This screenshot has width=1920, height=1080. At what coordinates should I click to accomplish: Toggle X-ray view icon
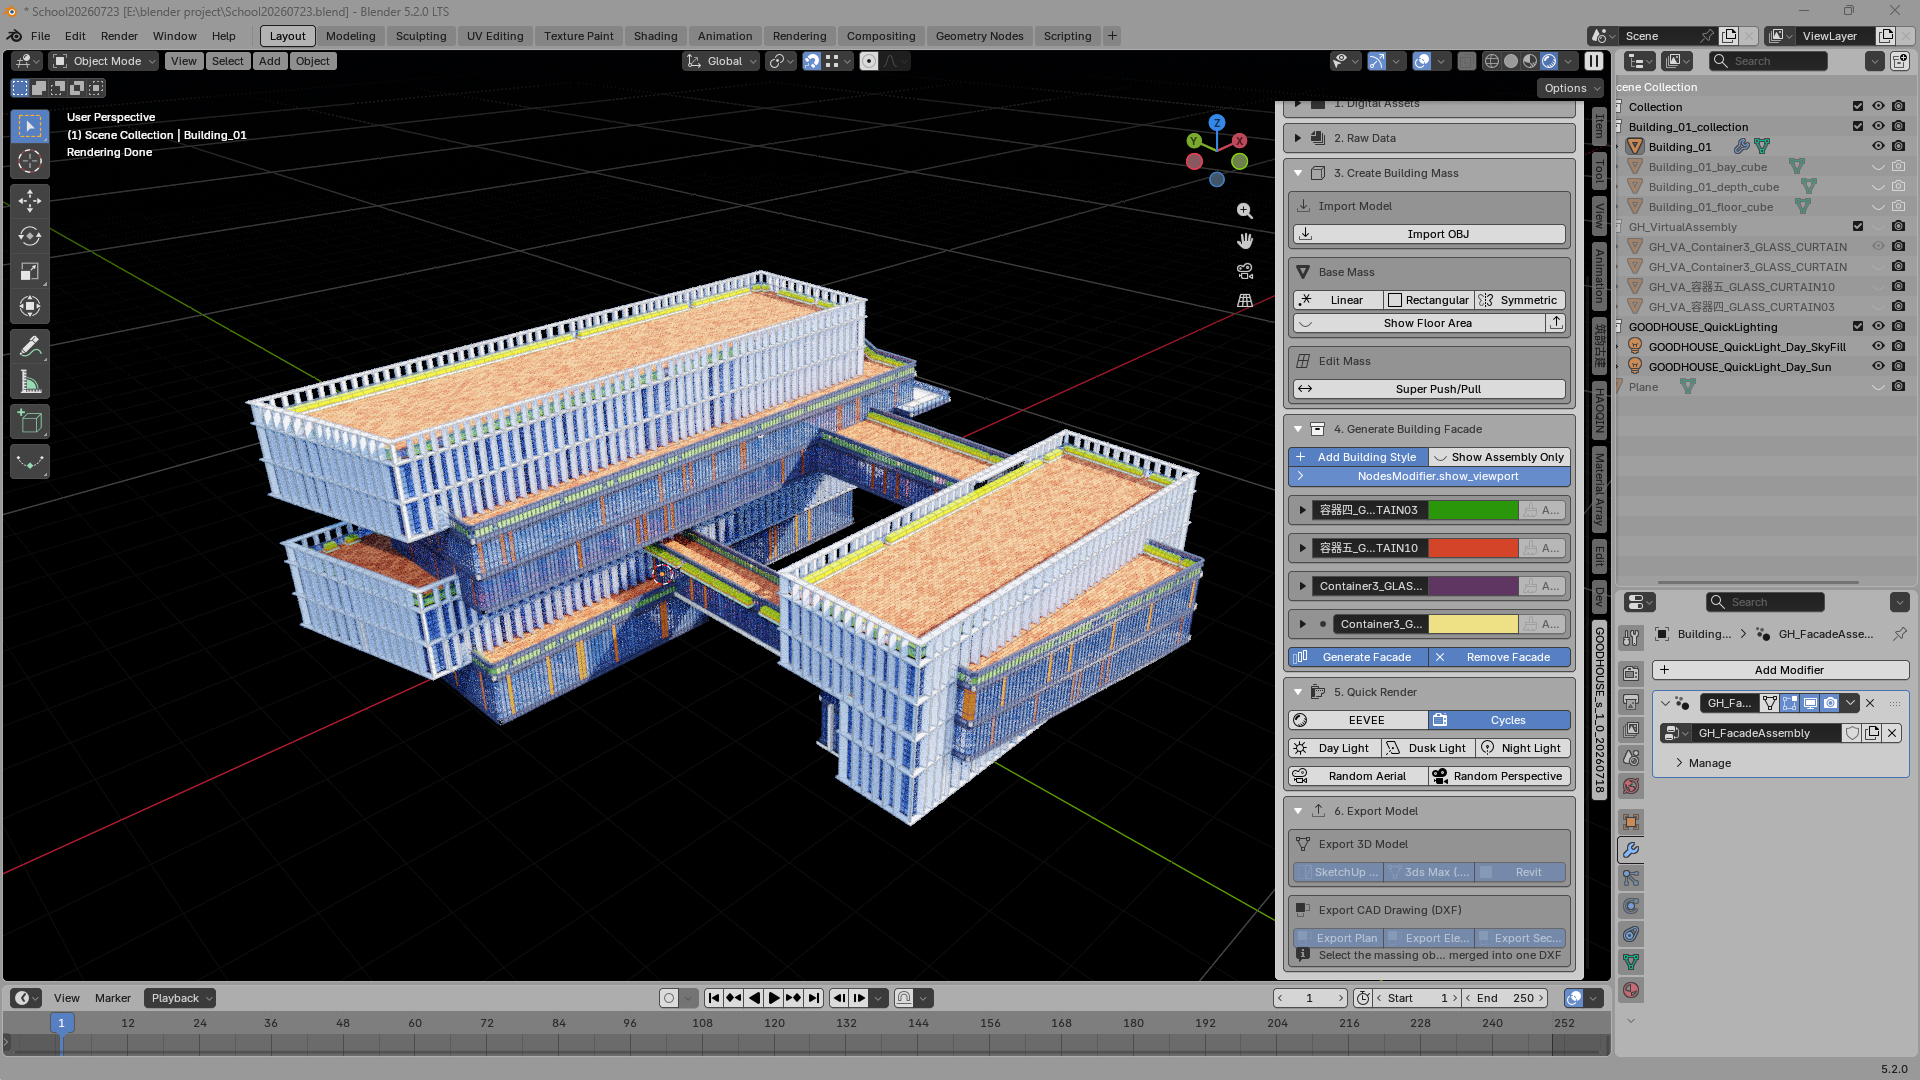click(1466, 61)
